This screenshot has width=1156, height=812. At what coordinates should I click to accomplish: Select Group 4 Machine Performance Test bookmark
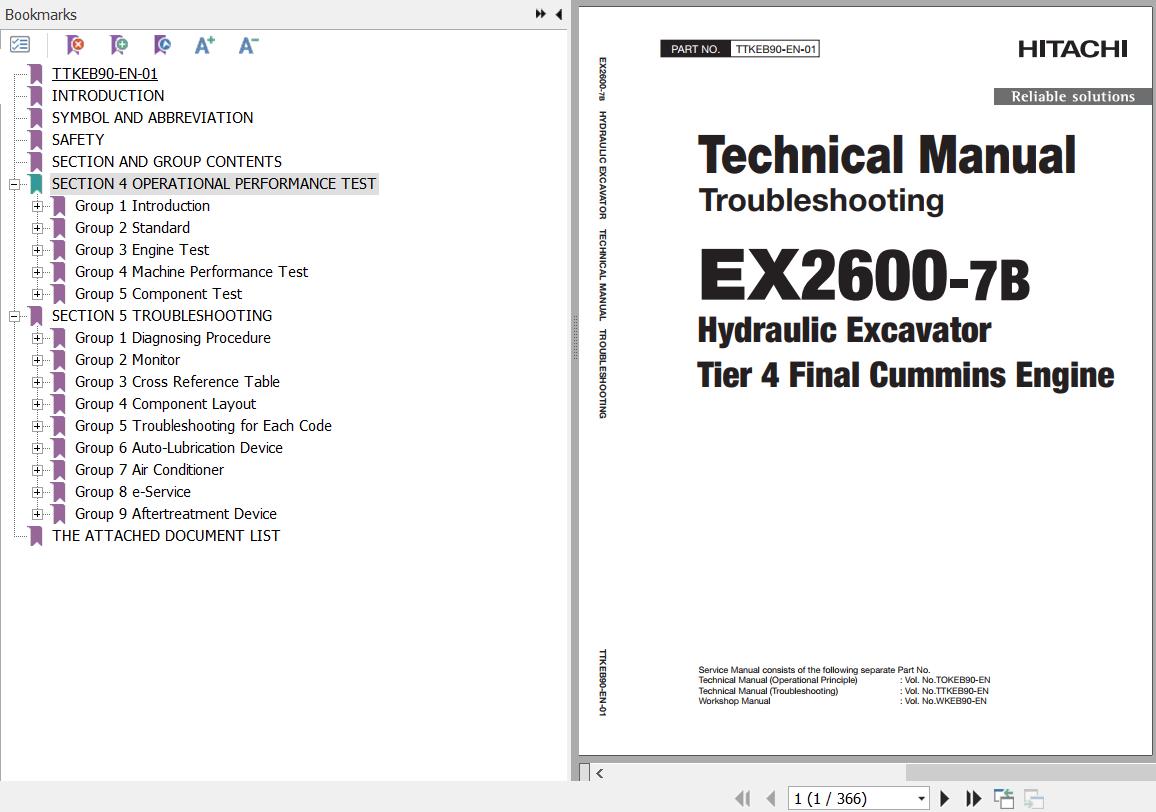coord(191,272)
